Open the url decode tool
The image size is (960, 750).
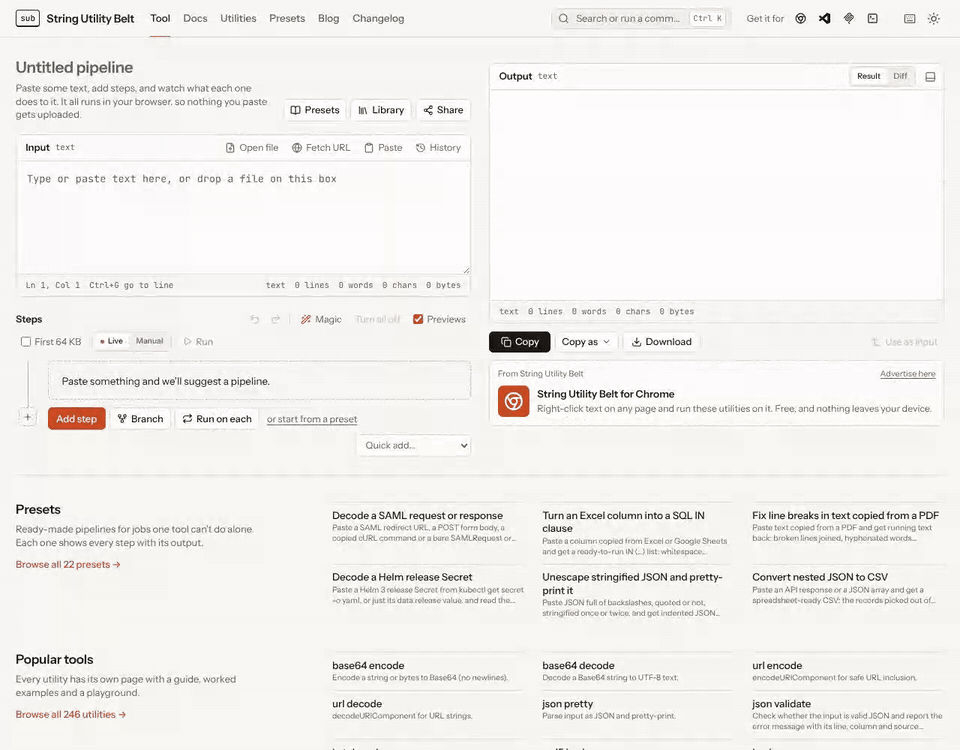pyautogui.click(x=356, y=704)
